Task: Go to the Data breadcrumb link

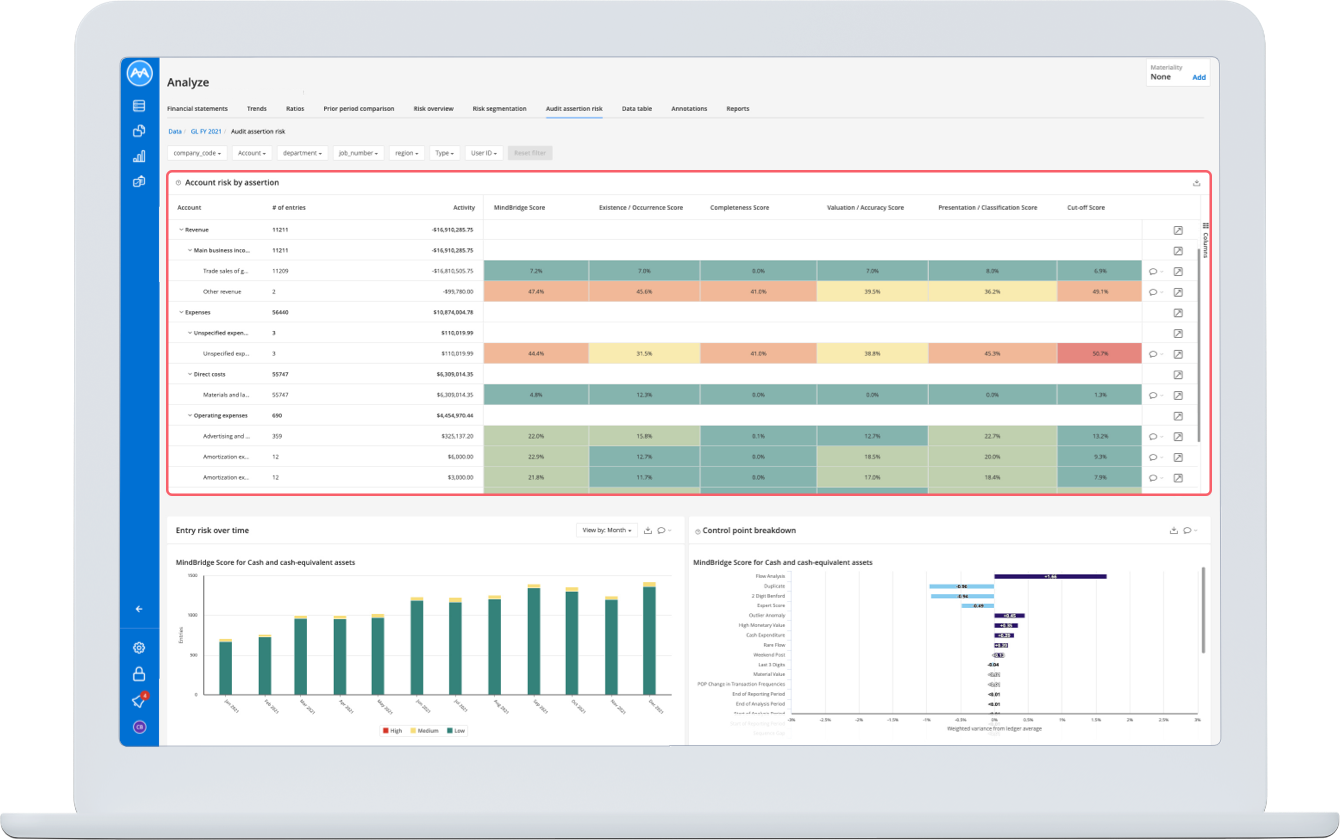Action: pos(175,131)
